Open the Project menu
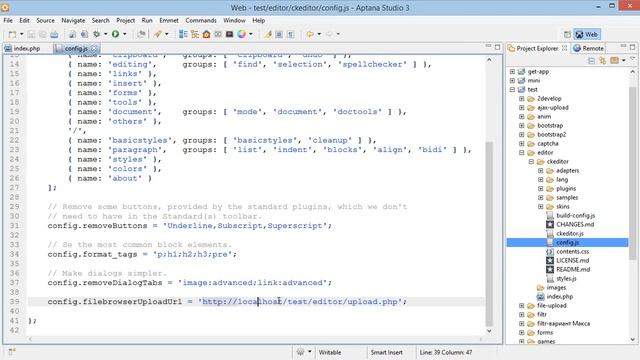The image size is (640, 360). point(125,20)
